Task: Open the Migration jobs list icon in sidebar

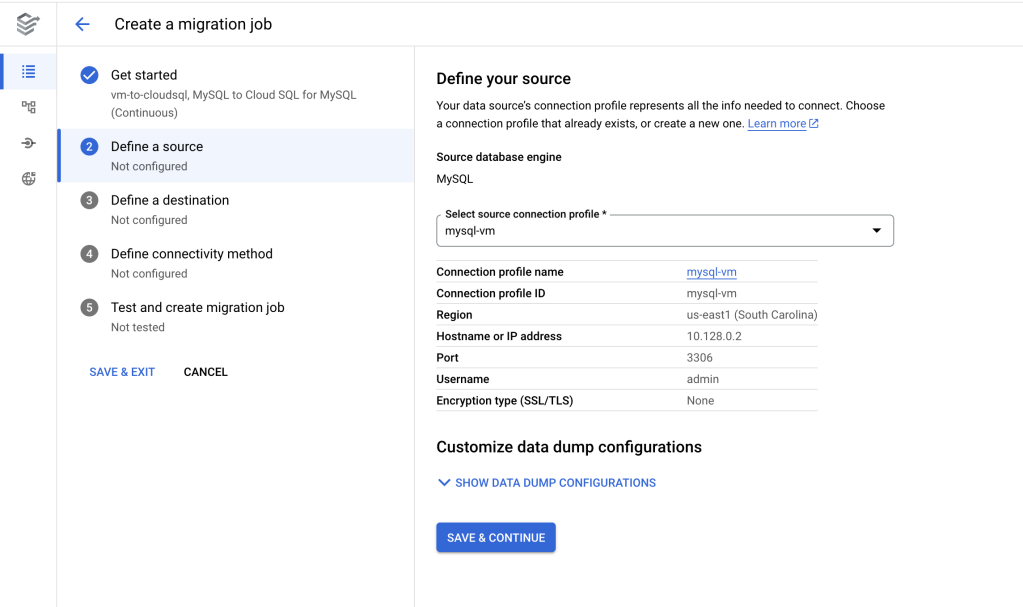Action: (28, 72)
